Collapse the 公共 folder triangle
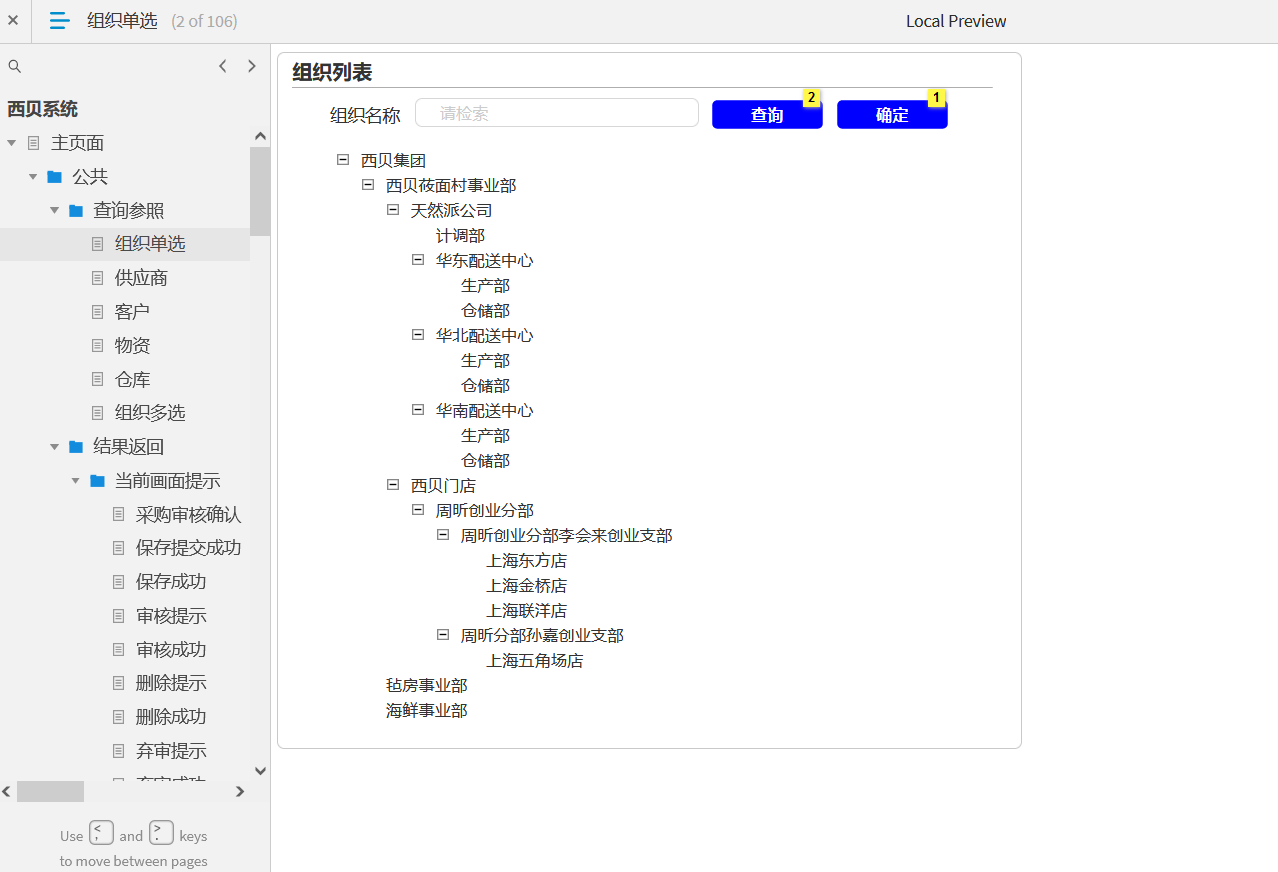This screenshot has width=1278, height=872. [x=33, y=177]
